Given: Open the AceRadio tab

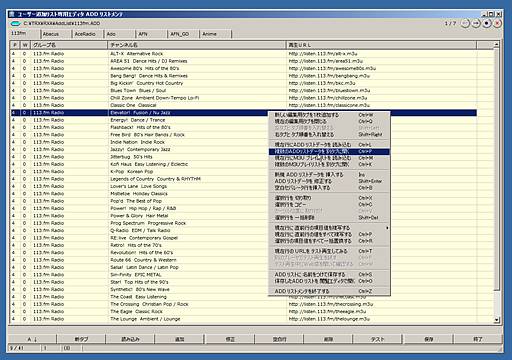Looking at the screenshot, I should pyautogui.click(x=88, y=34).
